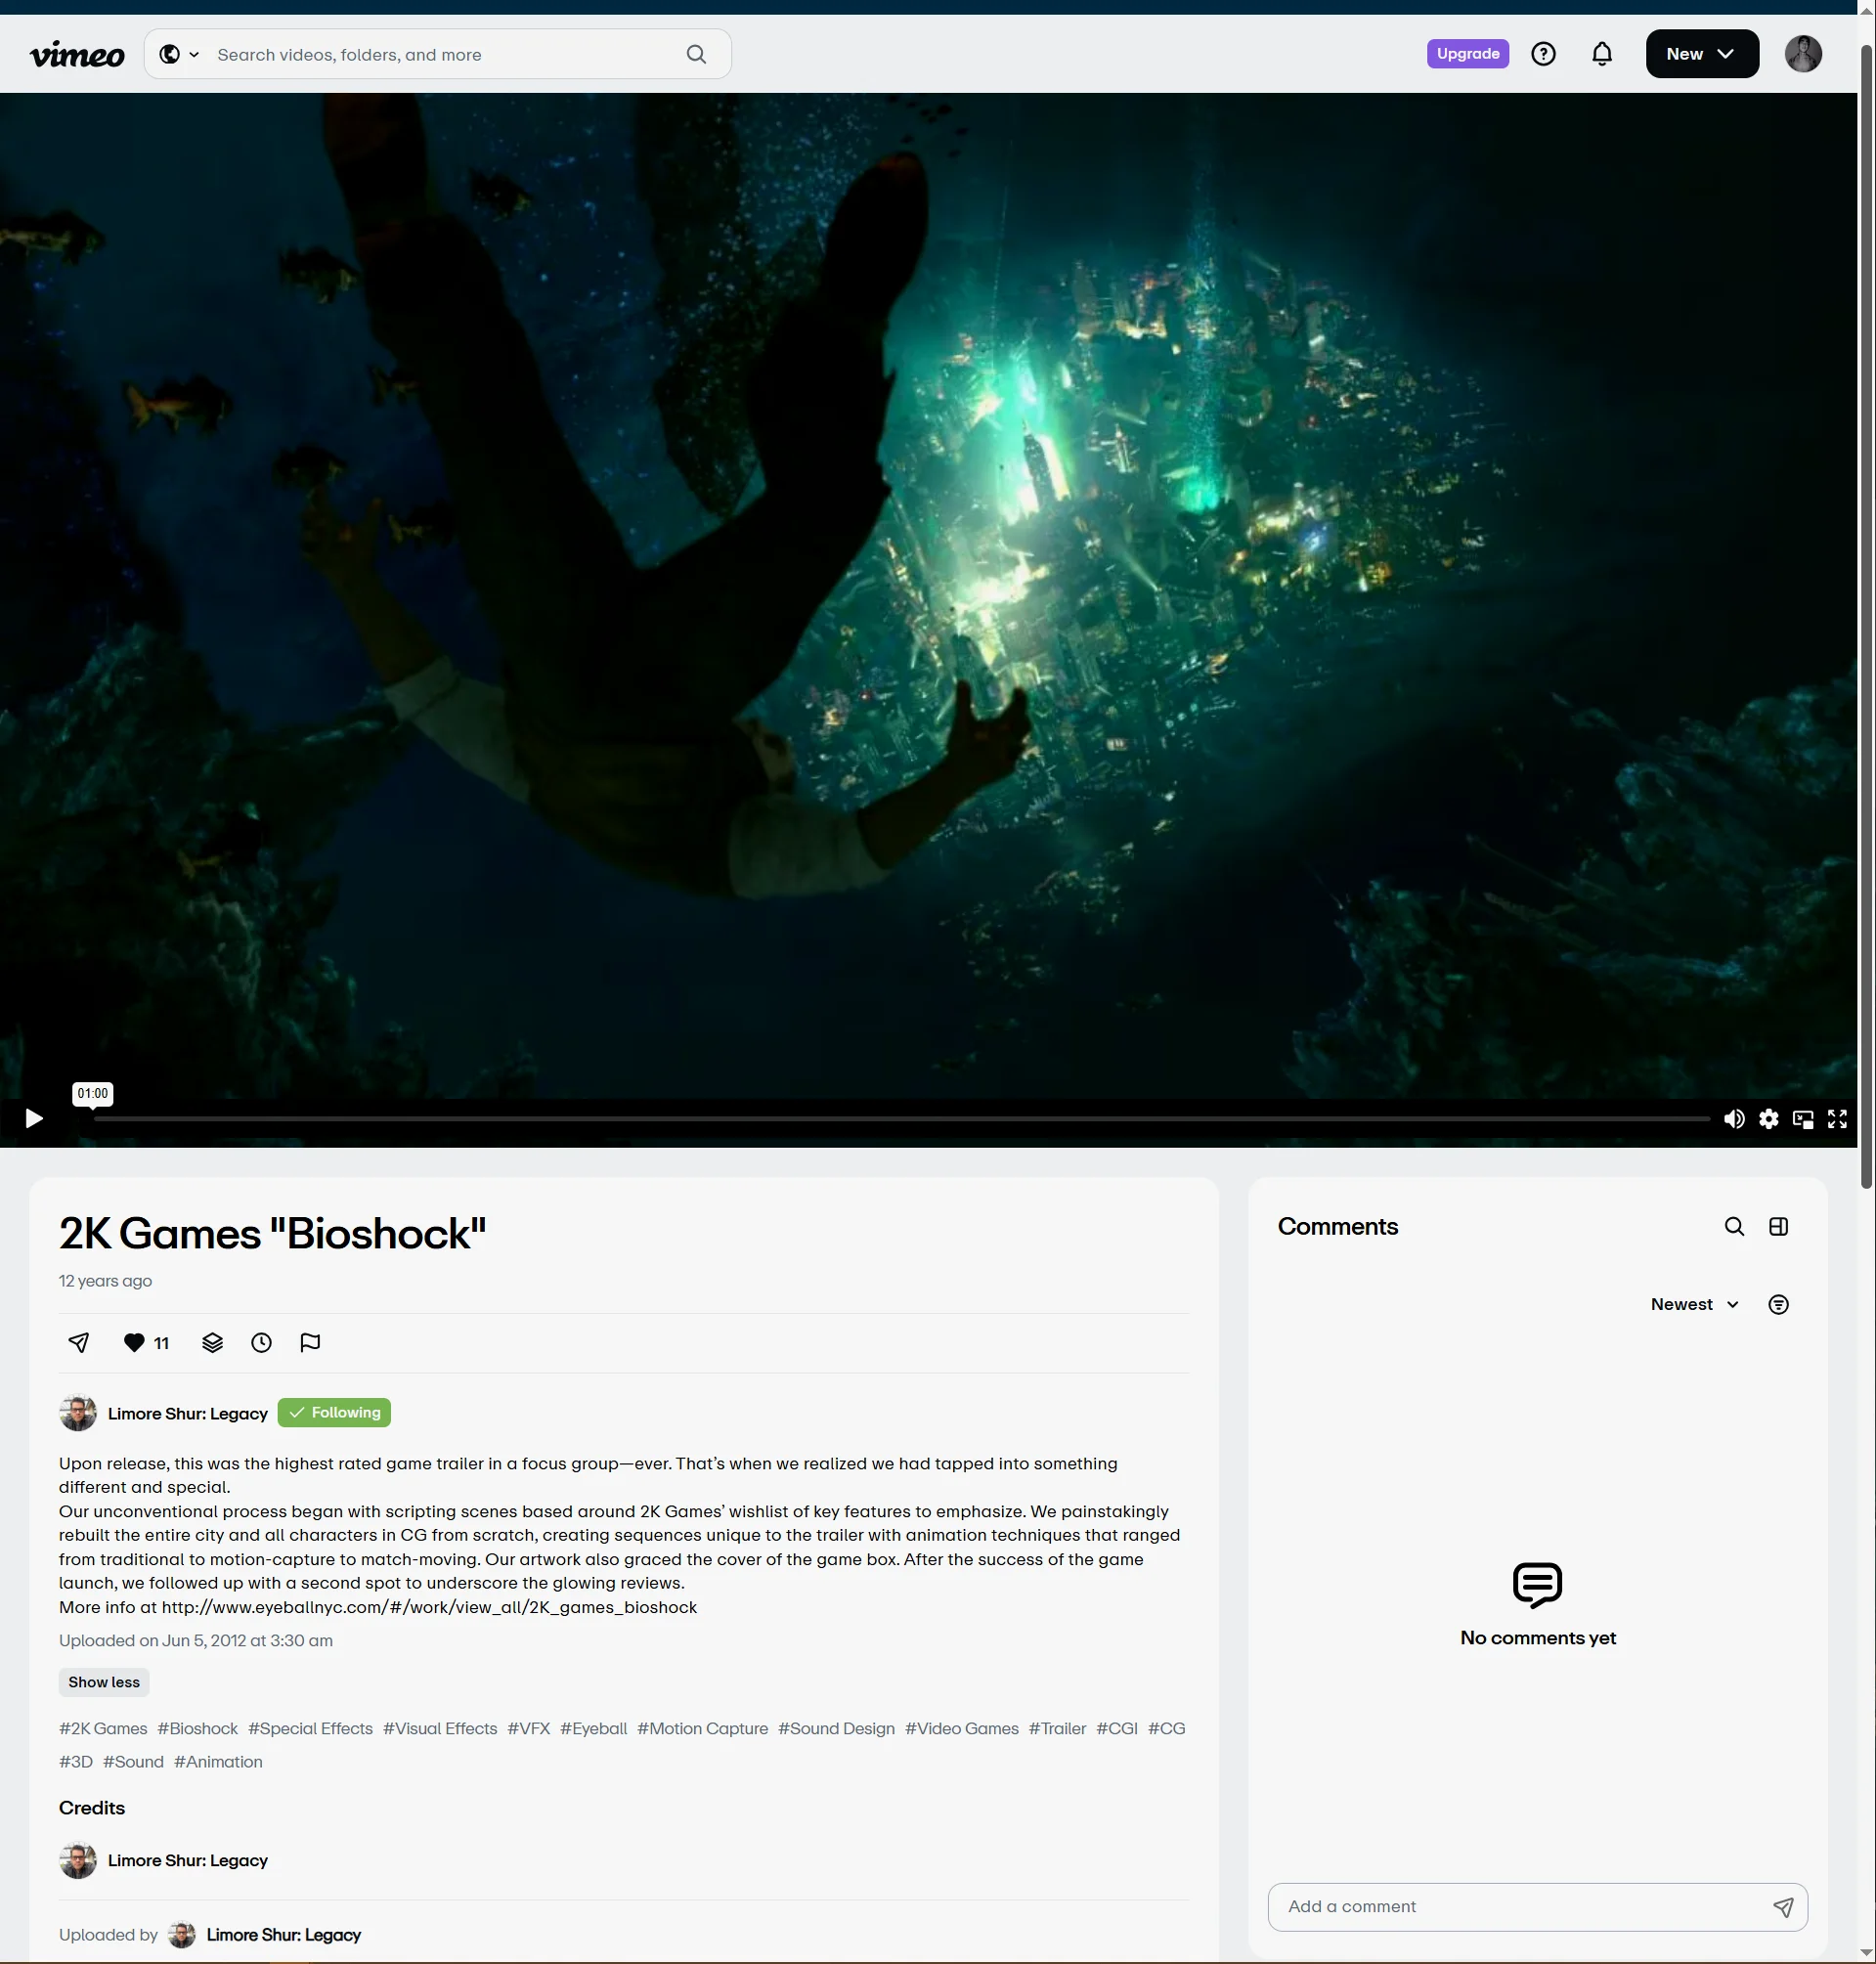Open the search scope globe dropdown
The height and width of the screenshot is (1964, 1876).
coord(179,55)
